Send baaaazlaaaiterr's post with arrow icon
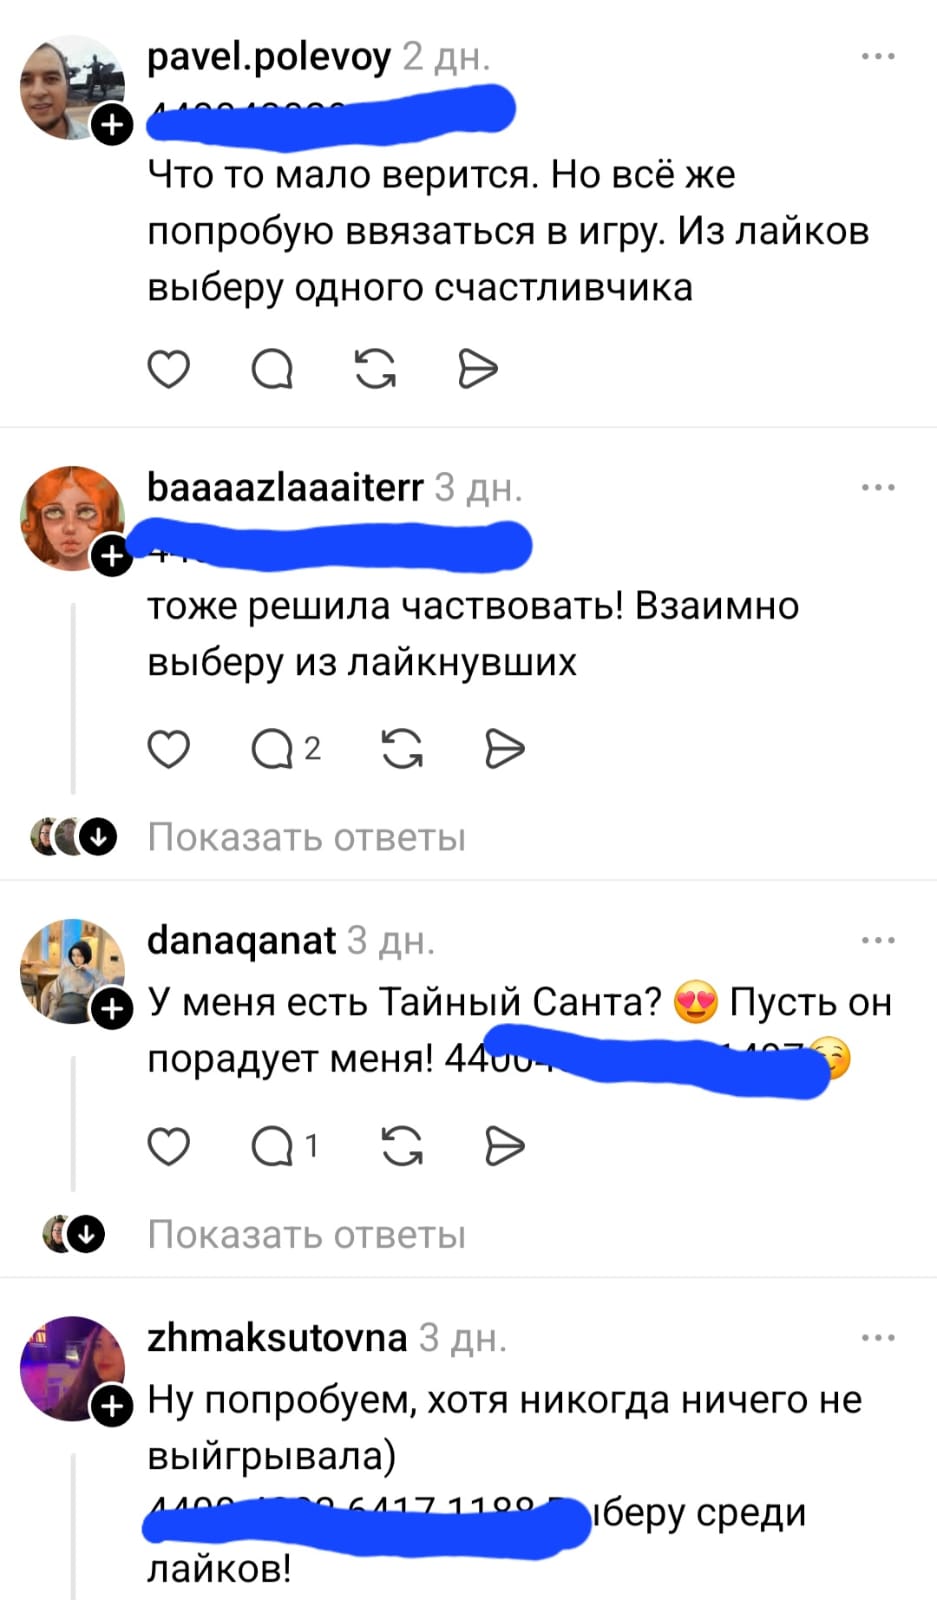The image size is (937, 1600). (505, 748)
